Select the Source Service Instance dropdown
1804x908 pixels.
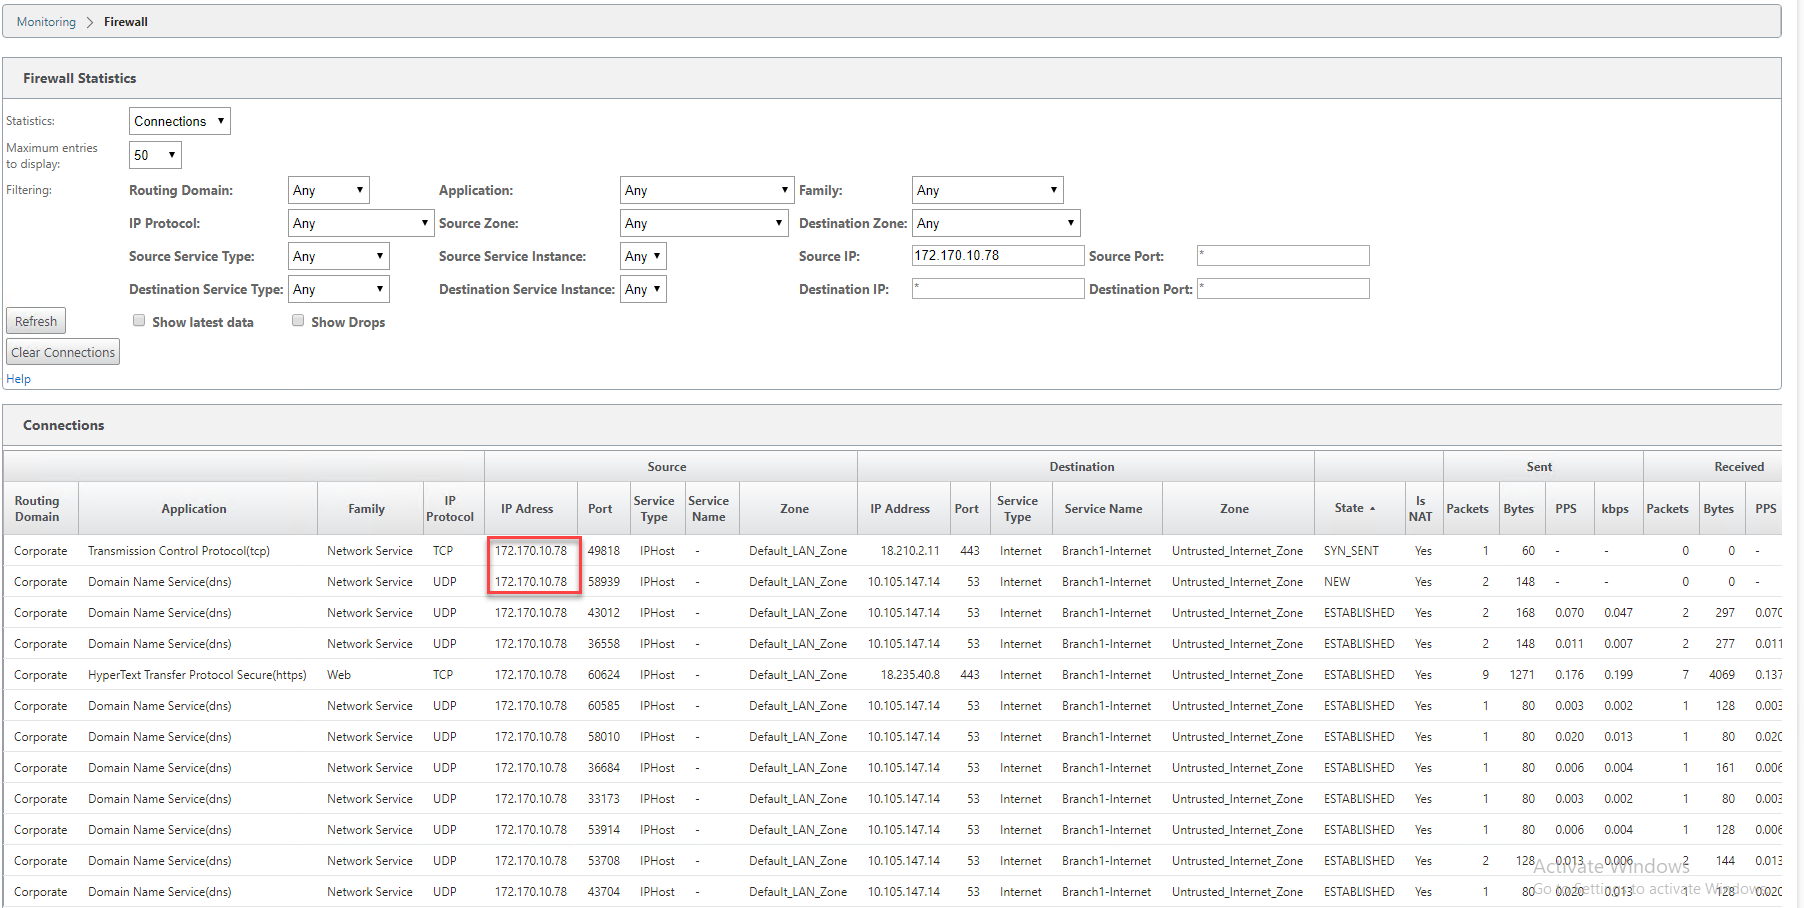643,256
